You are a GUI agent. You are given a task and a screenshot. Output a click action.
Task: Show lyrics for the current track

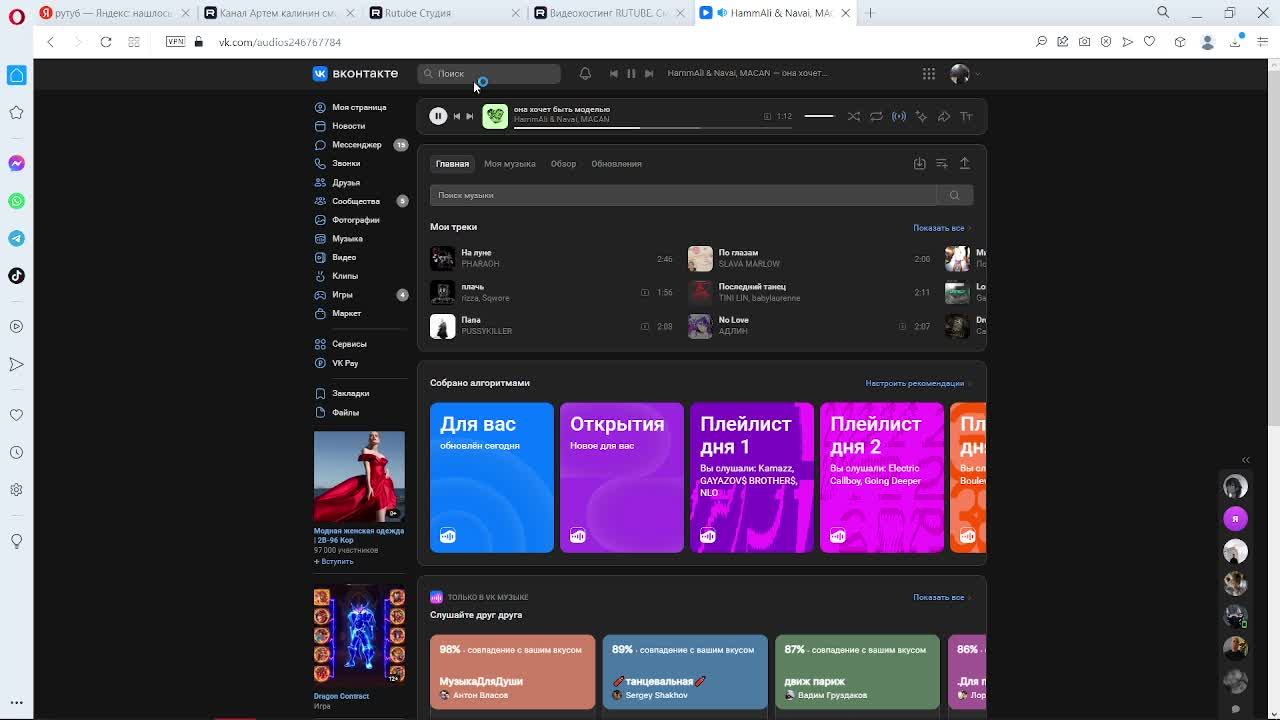tap(966, 116)
